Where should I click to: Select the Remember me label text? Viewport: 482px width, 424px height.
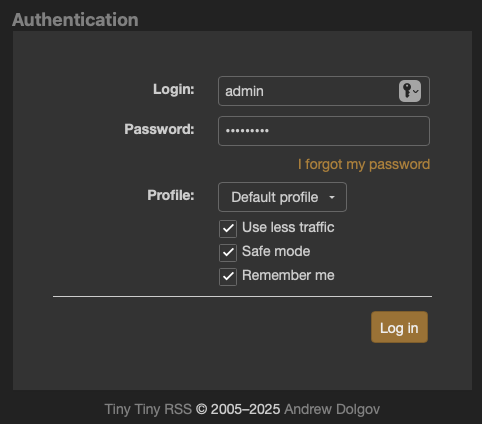[x=288, y=275]
